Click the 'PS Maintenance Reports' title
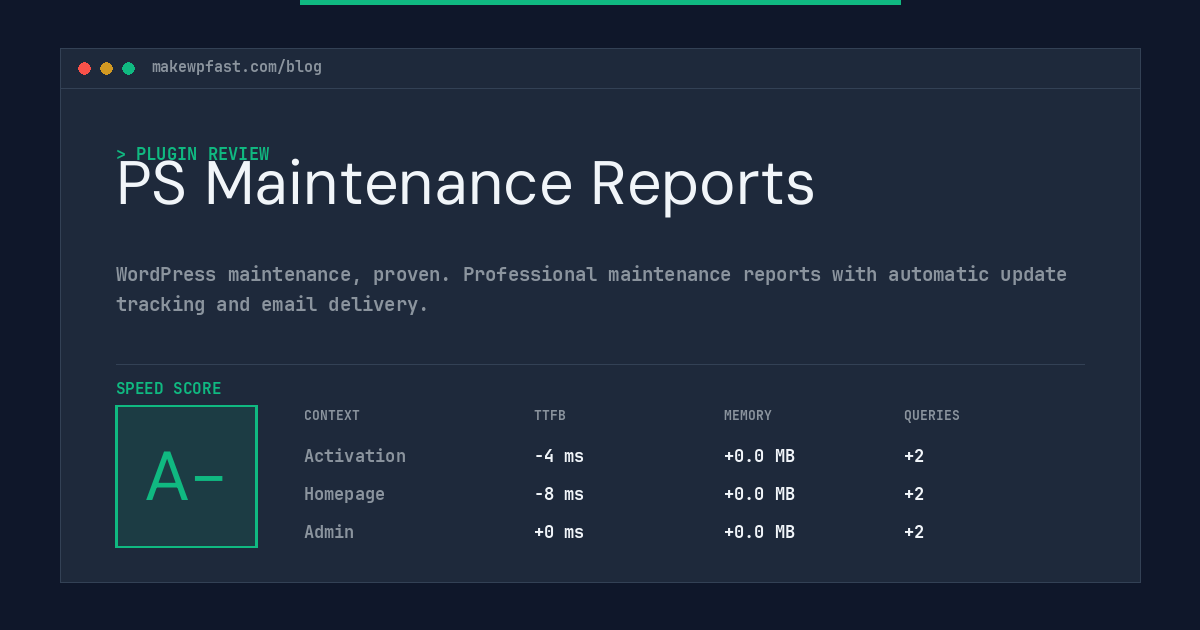 click(x=466, y=184)
